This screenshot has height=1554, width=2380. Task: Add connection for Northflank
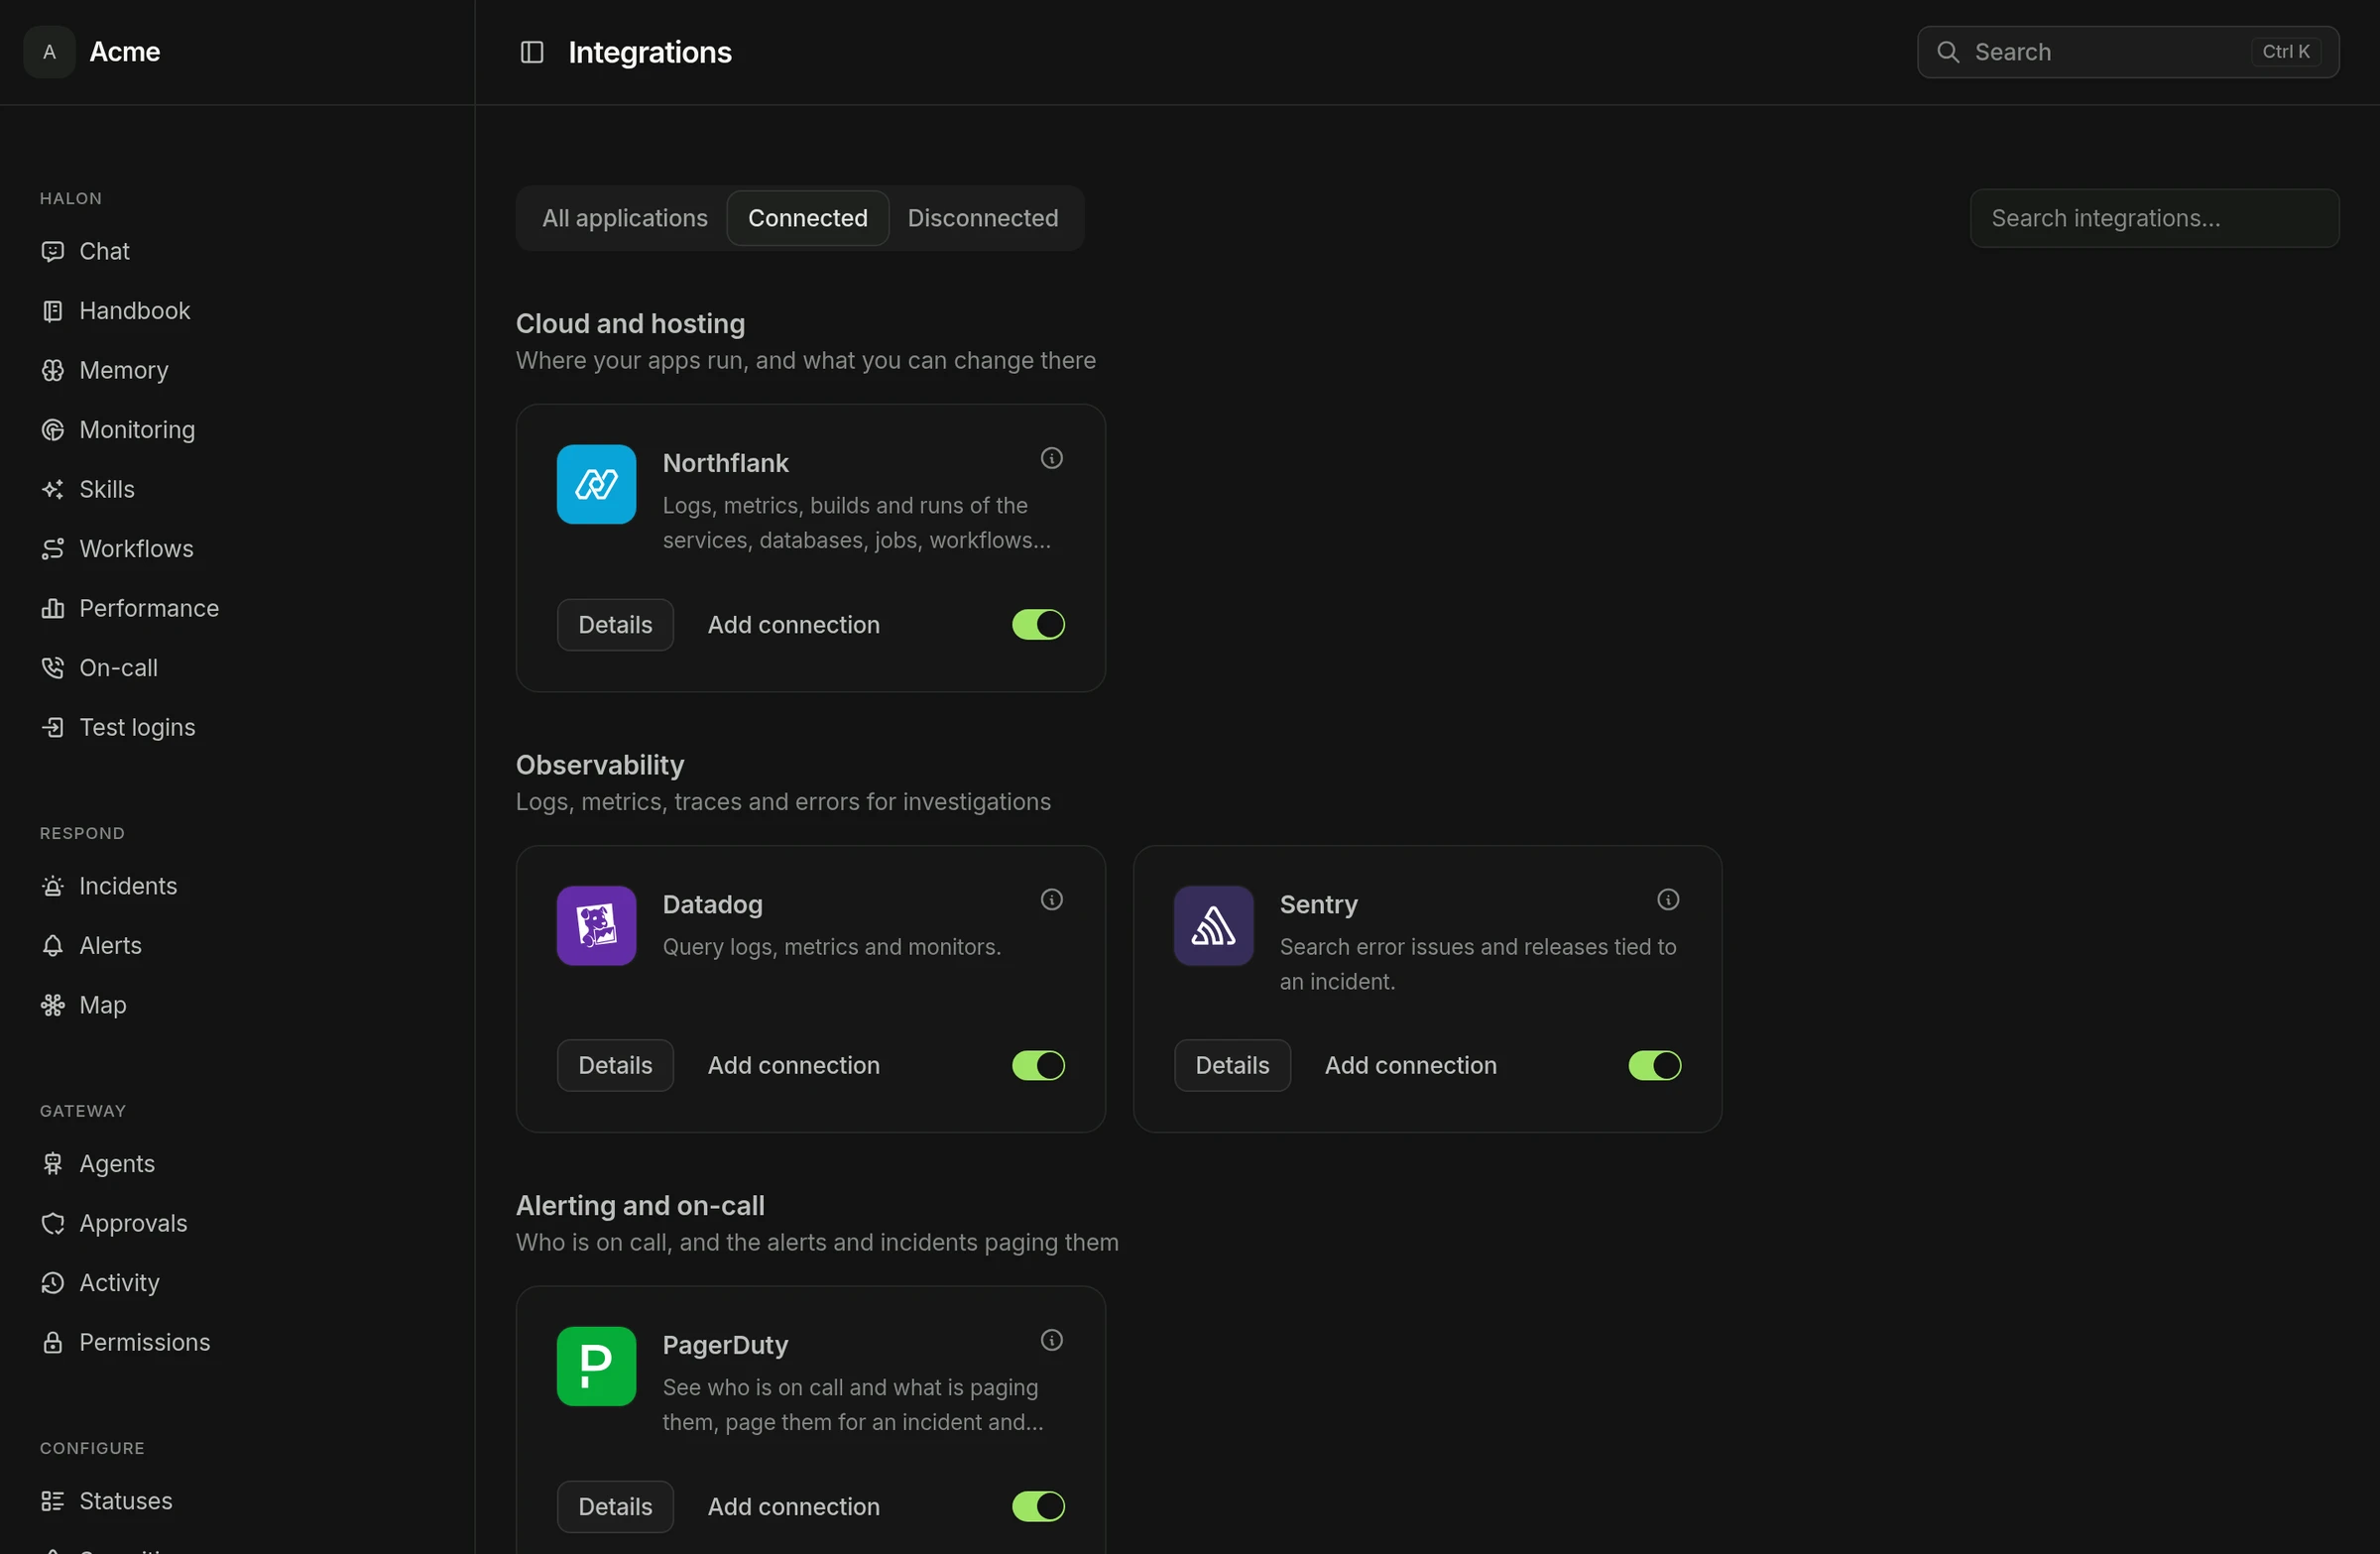click(x=794, y=625)
